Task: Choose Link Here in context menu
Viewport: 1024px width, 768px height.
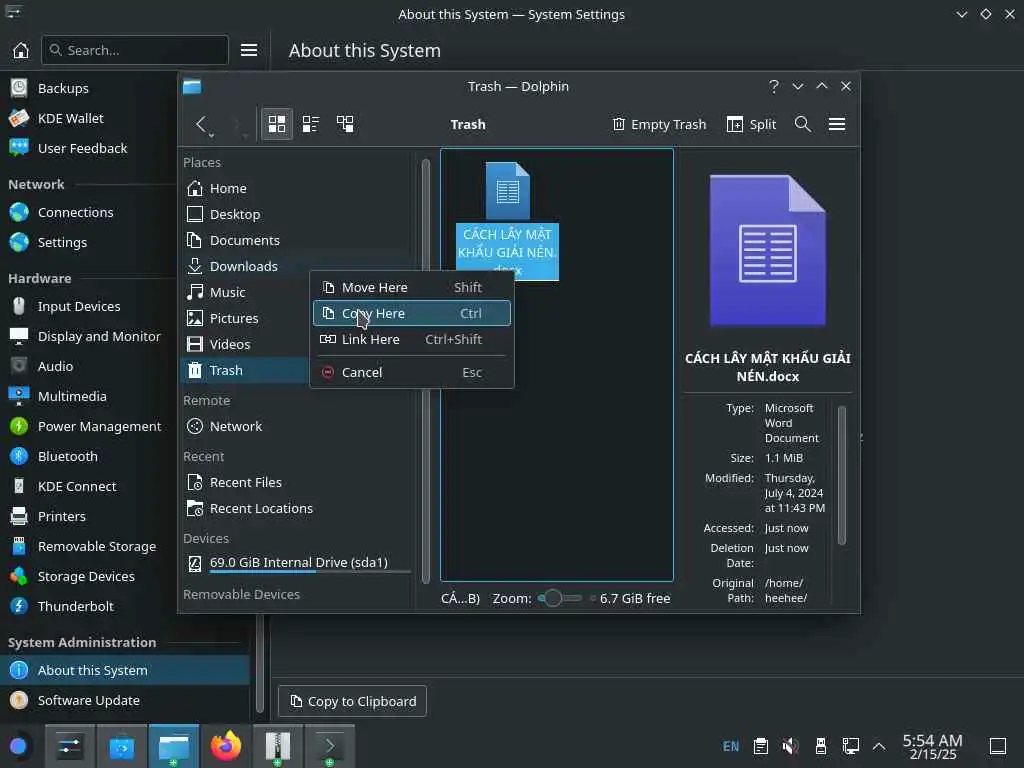Action: [412, 340]
